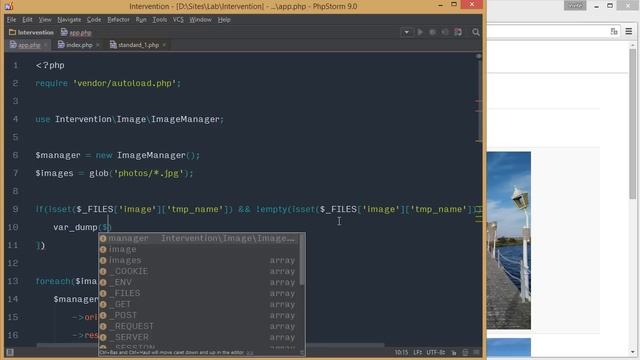640x360 pixels.
Task: Choose the manager completion suggestion
Action: [199, 238]
